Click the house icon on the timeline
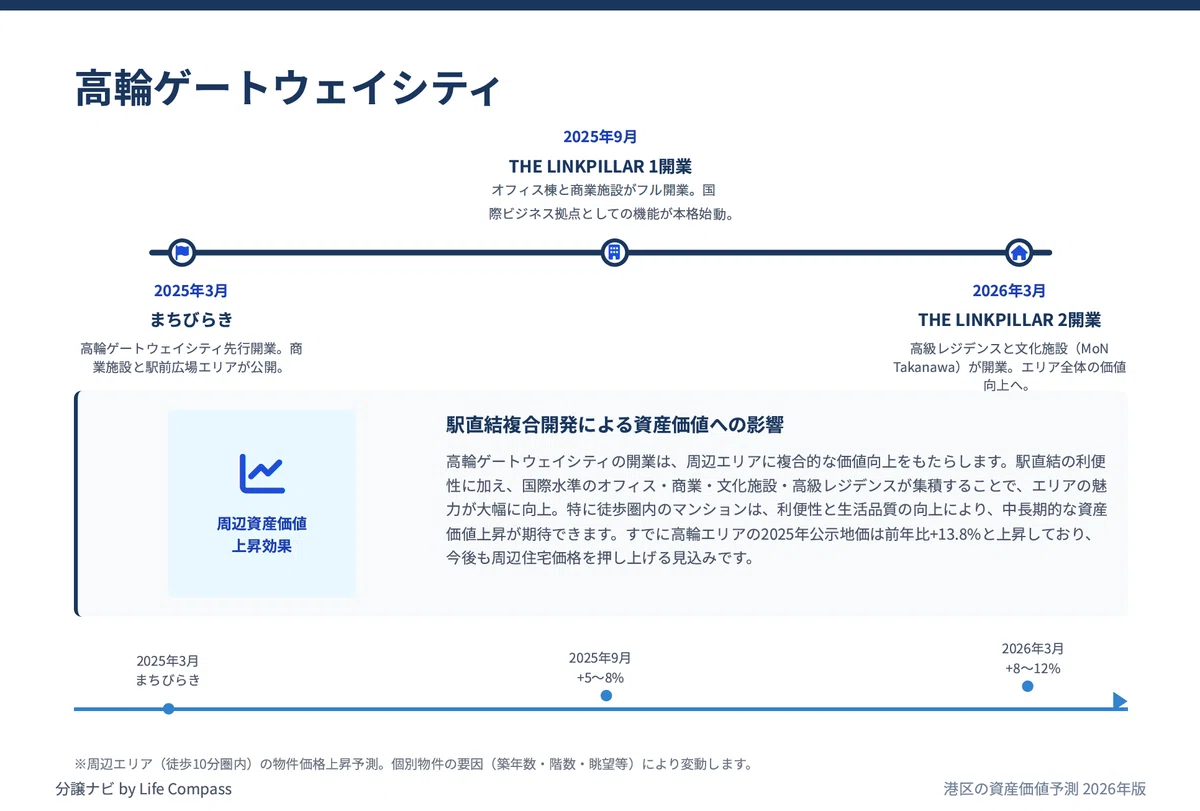This screenshot has width=1200, height=811. 1019,252
